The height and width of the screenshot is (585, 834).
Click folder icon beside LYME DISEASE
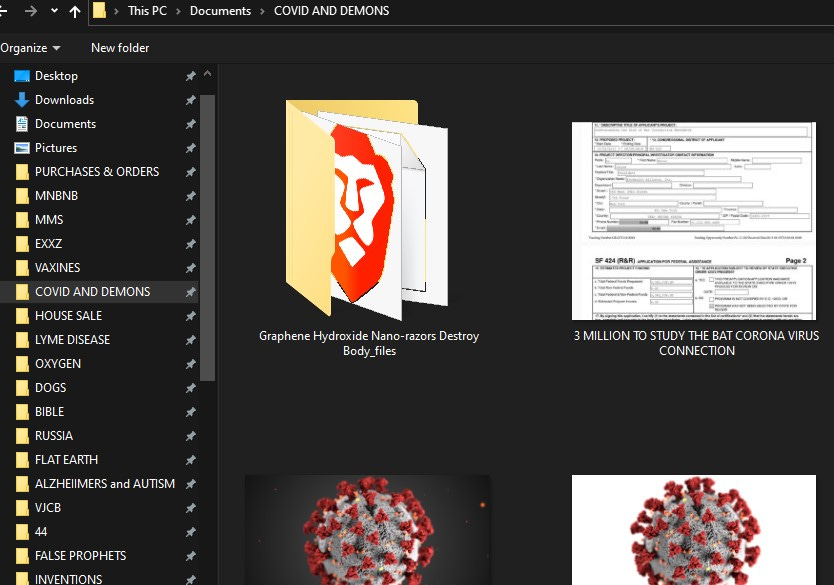(x=22, y=340)
